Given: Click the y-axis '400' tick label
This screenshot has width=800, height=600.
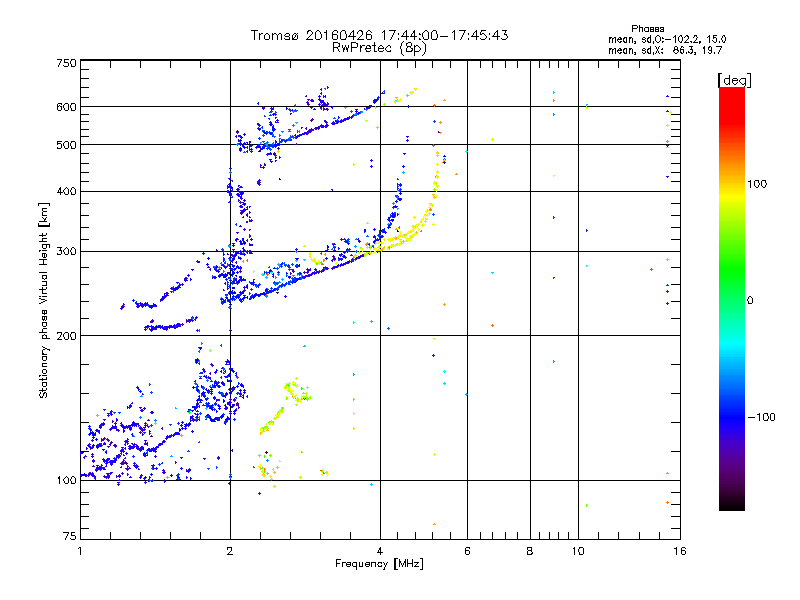Looking at the screenshot, I should pyautogui.click(x=66, y=191).
